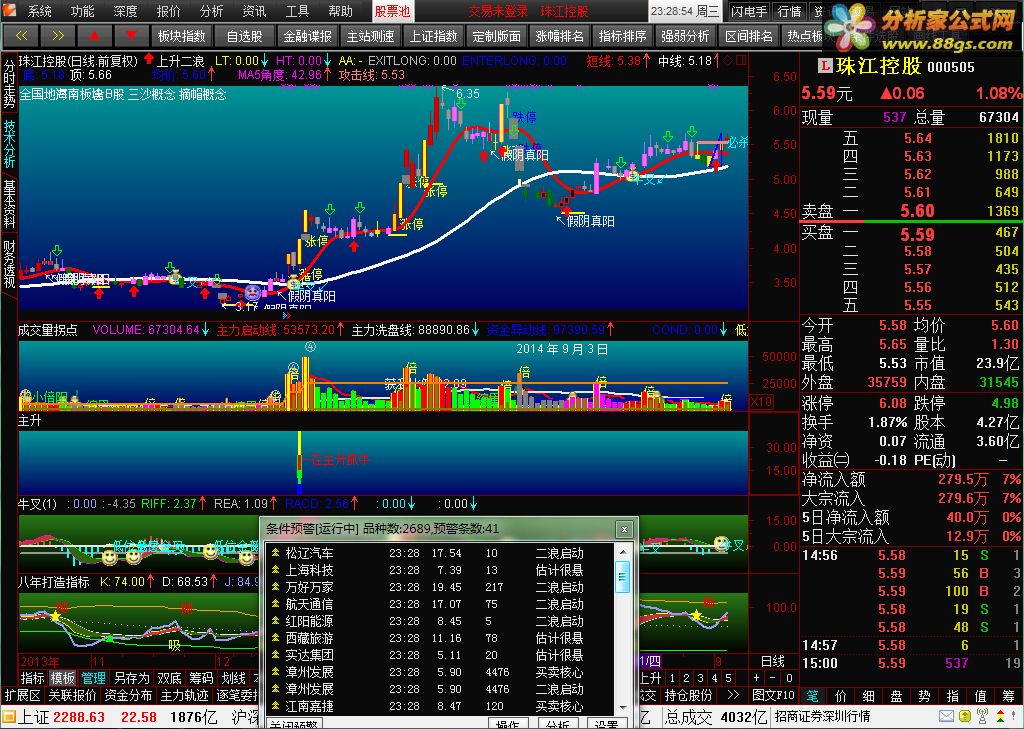Click the 另存为 tab below chart
This screenshot has width=1024, height=729.
[x=131, y=678]
